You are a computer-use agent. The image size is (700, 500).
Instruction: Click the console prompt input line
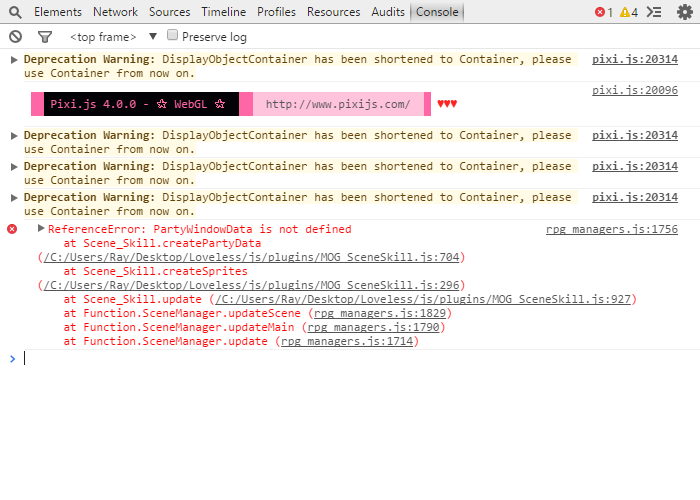pyautogui.click(x=357, y=358)
